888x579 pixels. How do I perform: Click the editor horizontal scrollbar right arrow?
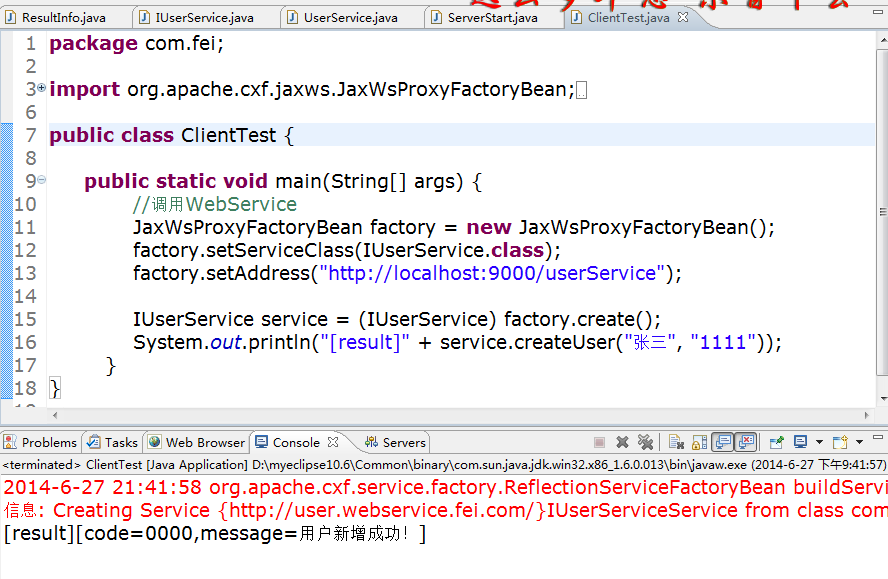(866, 415)
